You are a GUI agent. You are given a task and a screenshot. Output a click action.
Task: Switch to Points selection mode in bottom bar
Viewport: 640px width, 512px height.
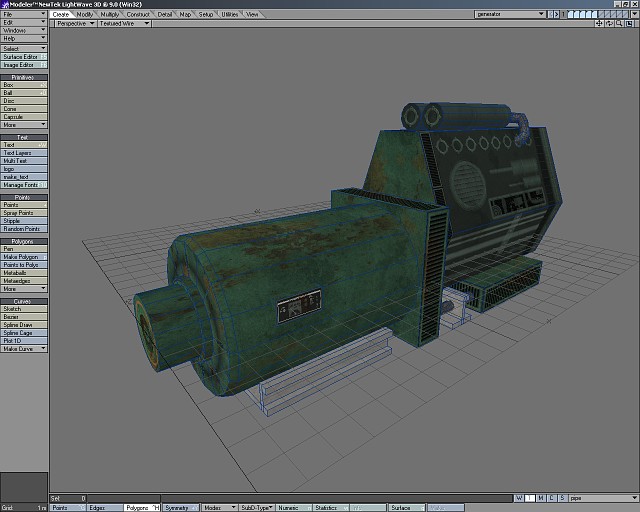click(68, 508)
